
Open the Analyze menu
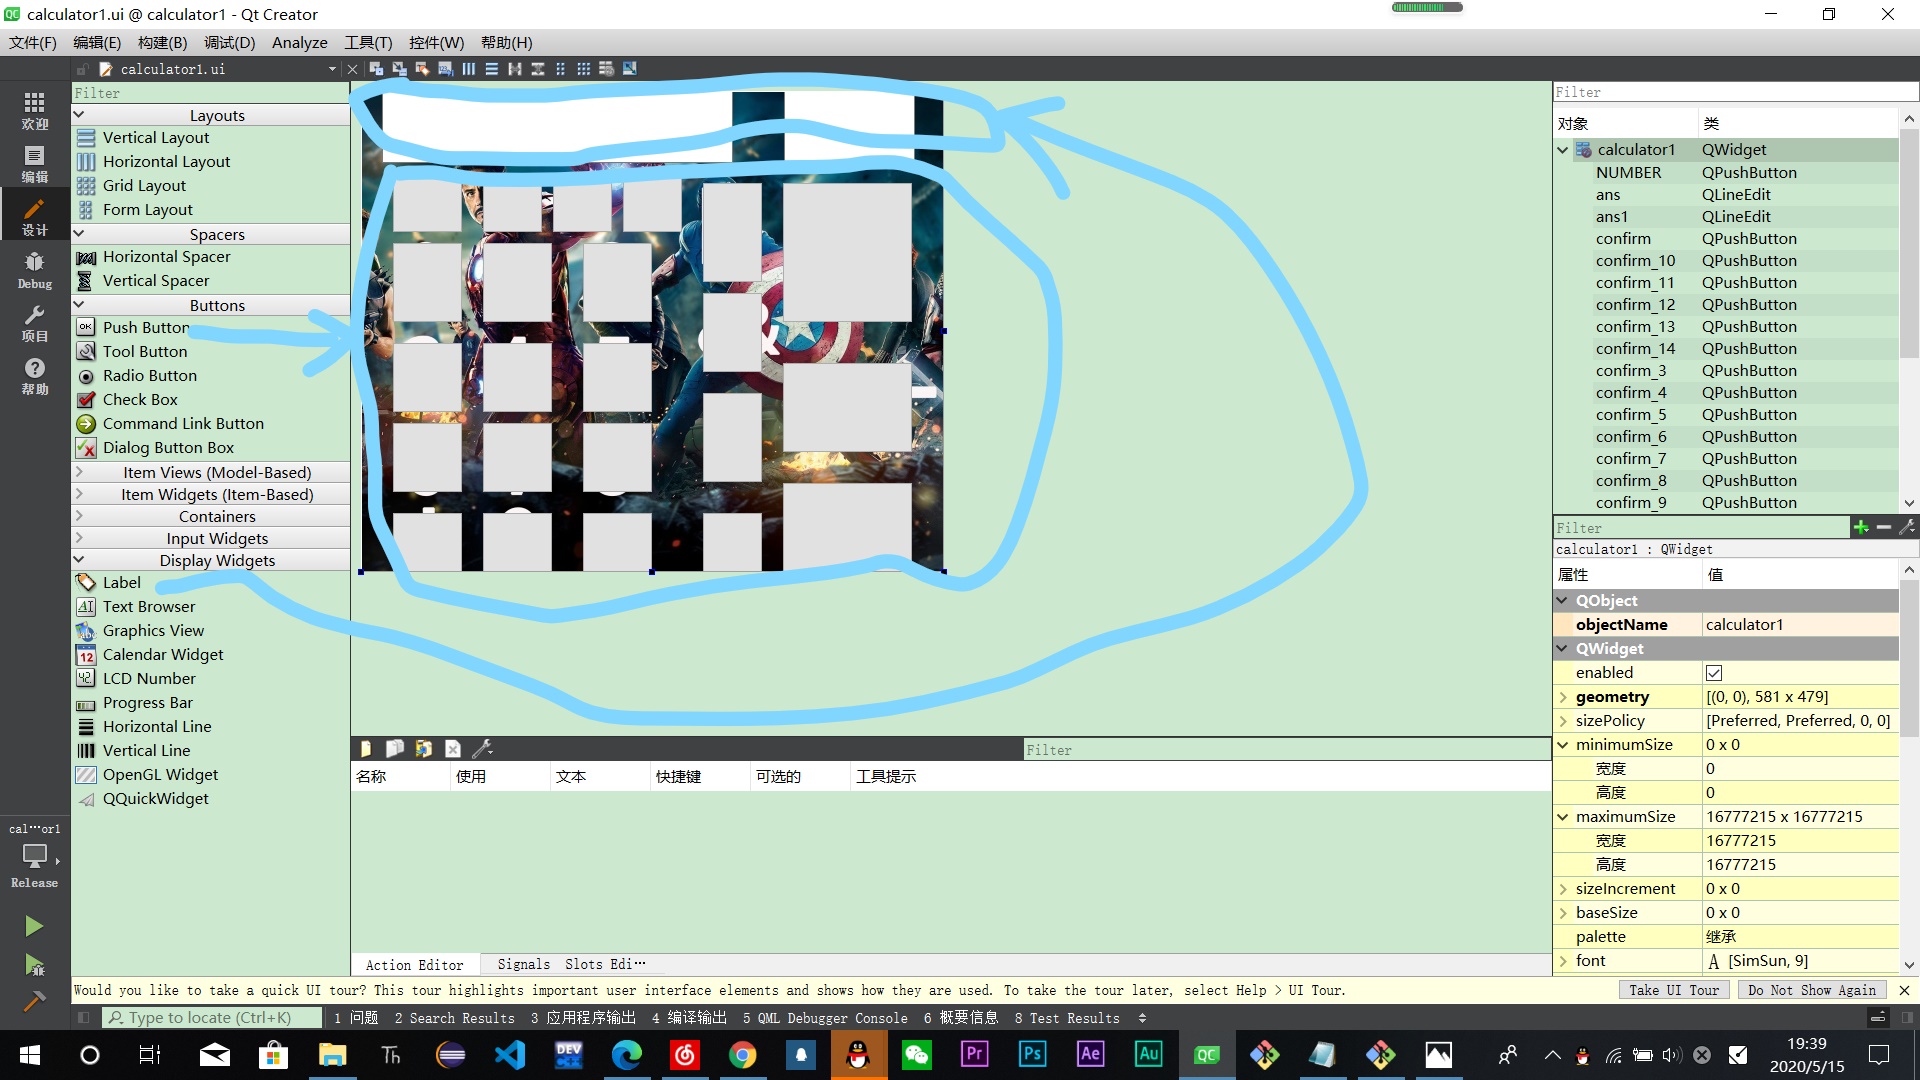tap(299, 42)
